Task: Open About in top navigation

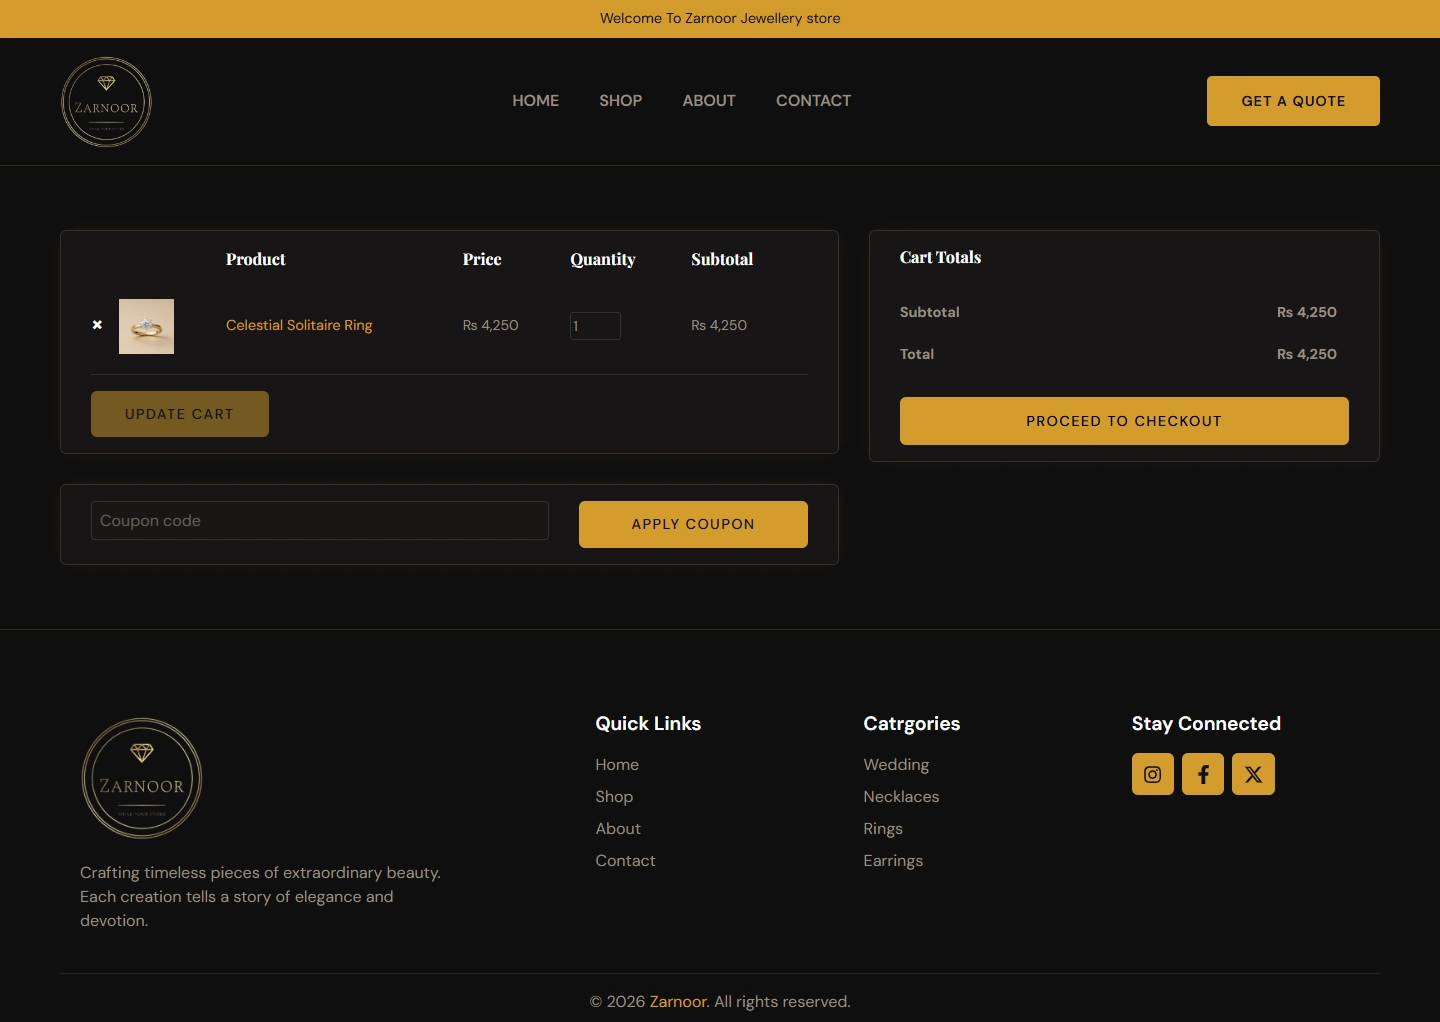Action: (x=709, y=101)
